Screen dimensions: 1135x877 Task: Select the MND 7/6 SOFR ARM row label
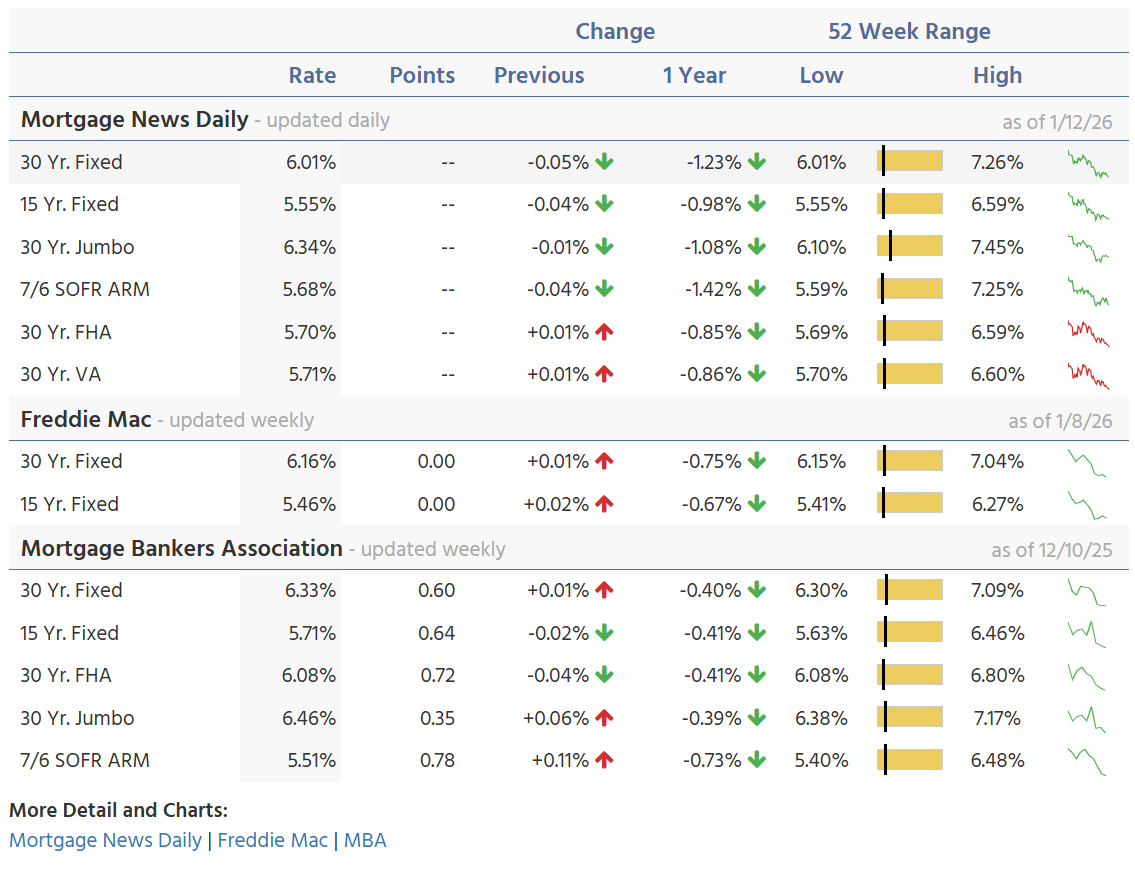(85, 289)
